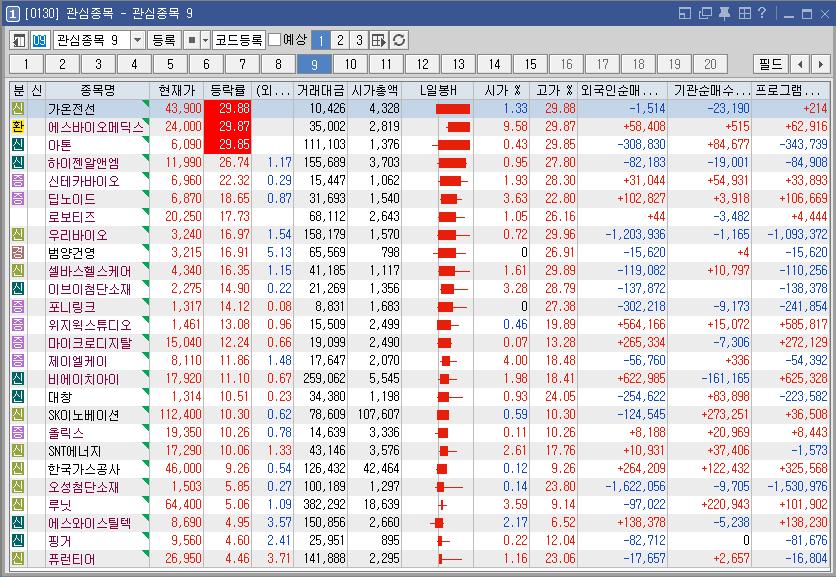Click the 프로그램 column header
Screen dimensions: 836x577
791,91
